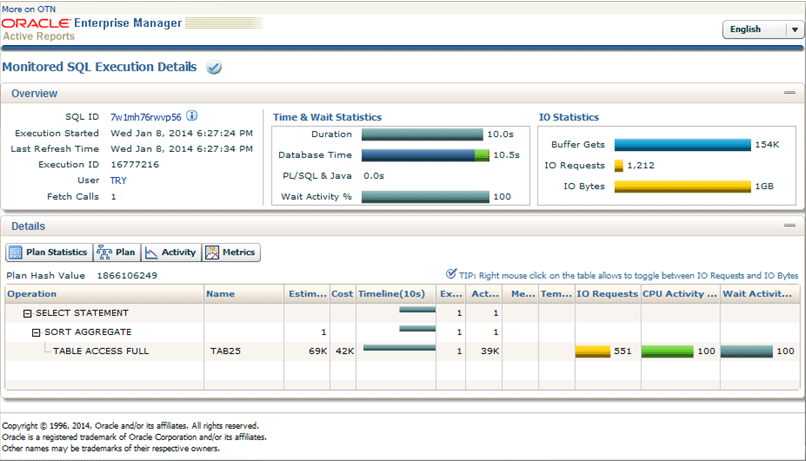Click the TIP checkmark icon
This screenshot has width=806, height=461.
(x=451, y=274)
